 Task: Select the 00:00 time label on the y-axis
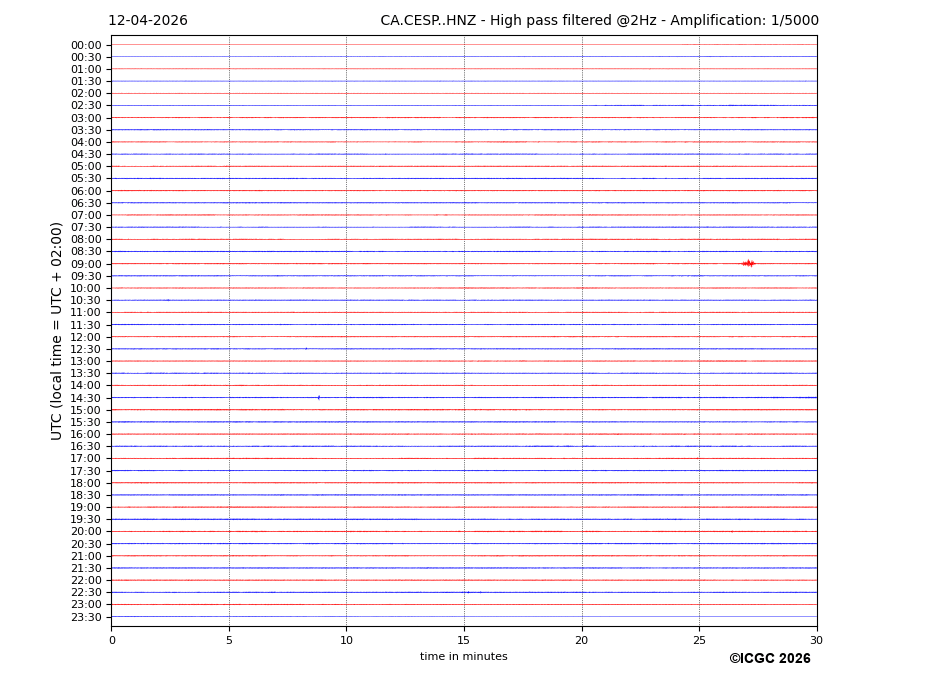(86, 45)
